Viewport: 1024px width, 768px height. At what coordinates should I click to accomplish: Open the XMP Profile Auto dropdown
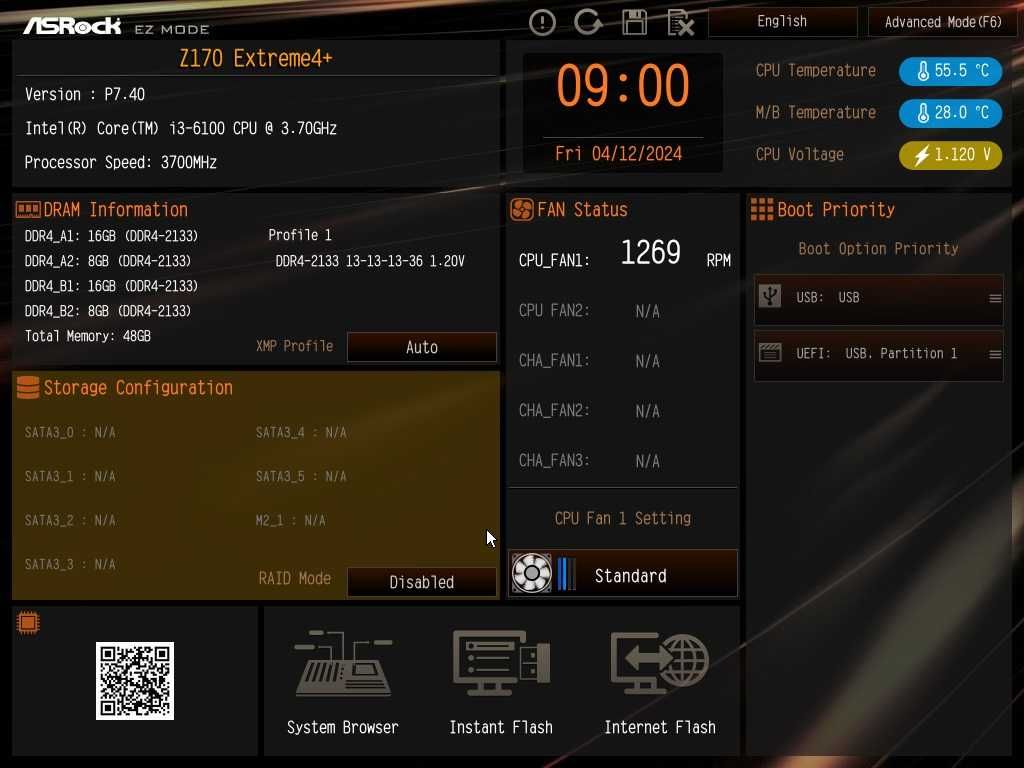tap(422, 347)
